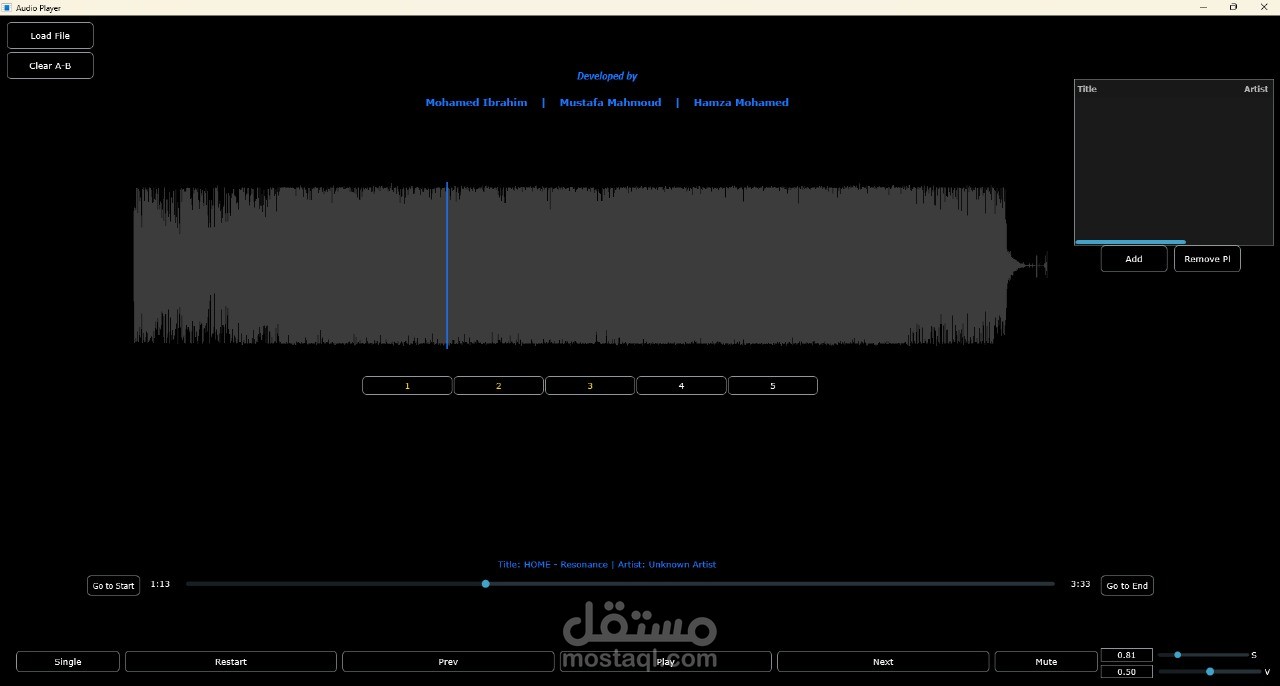Clear the A-B loop selection
The width and height of the screenshot is (1280, 686).
tap(50, 65)
